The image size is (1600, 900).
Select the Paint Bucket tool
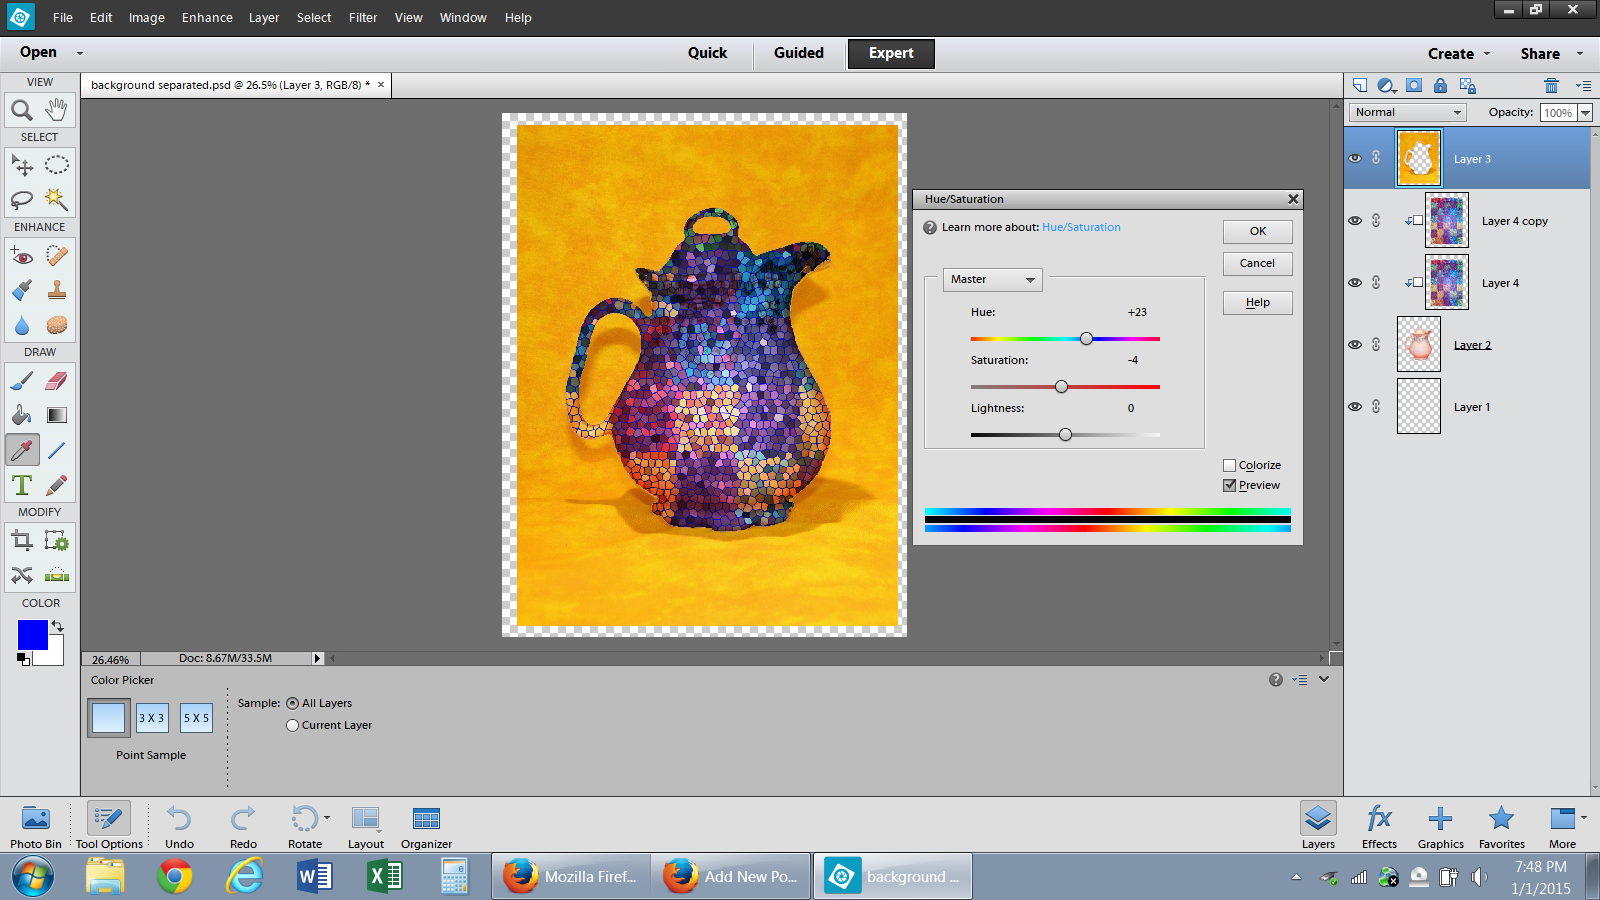22,415
